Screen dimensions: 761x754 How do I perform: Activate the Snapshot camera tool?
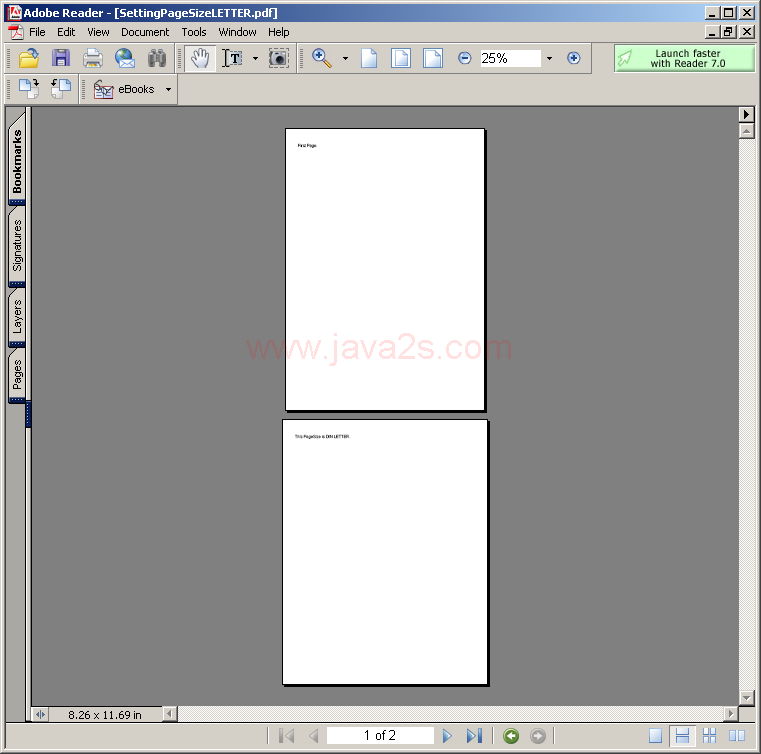tap(279, 58)
